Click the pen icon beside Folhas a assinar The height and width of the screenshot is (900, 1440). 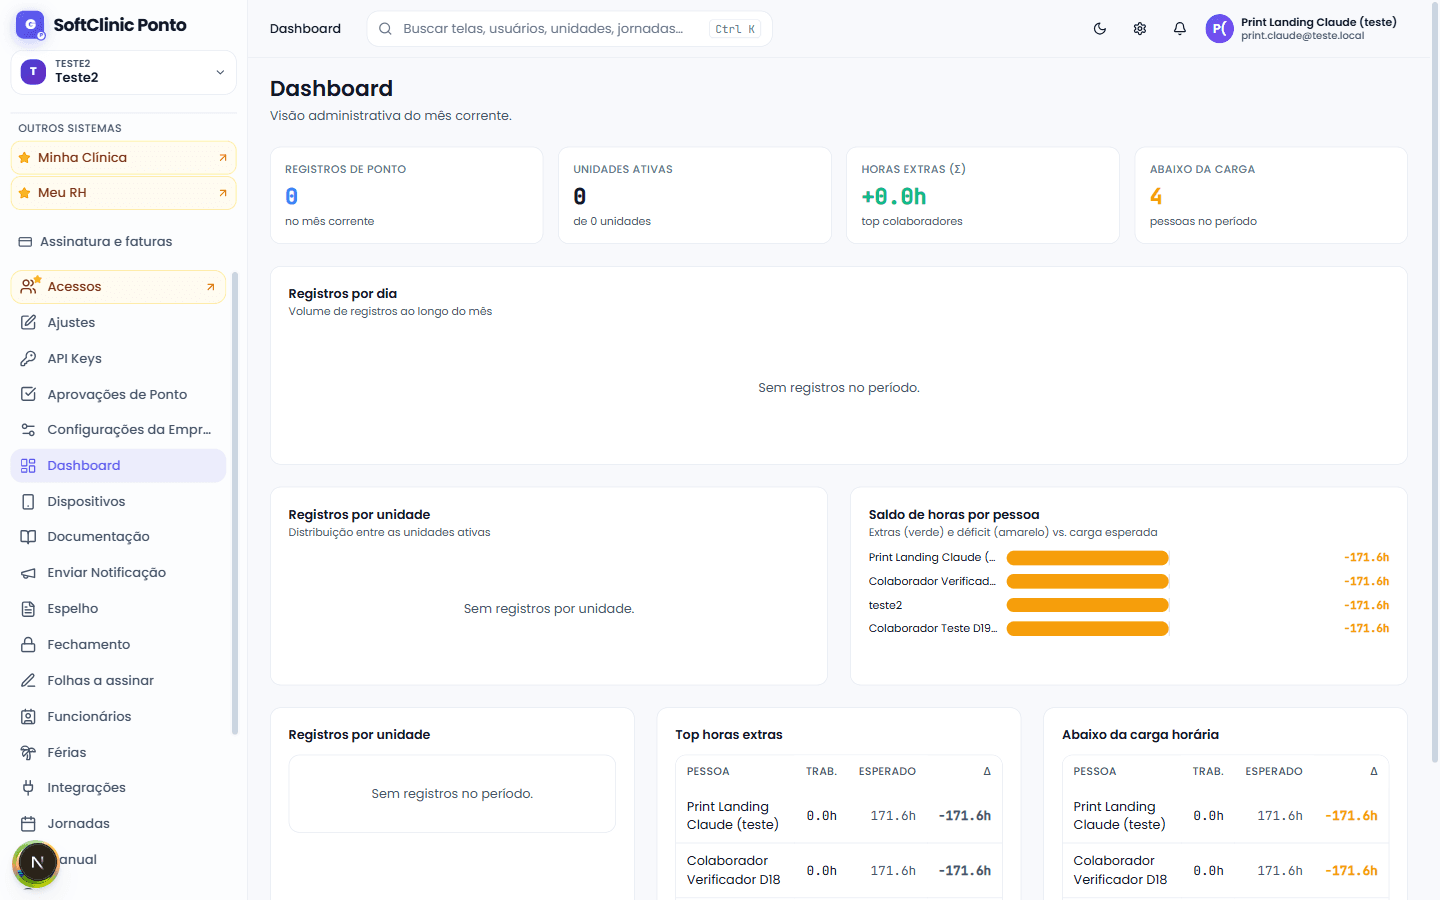tap(29, 681)
